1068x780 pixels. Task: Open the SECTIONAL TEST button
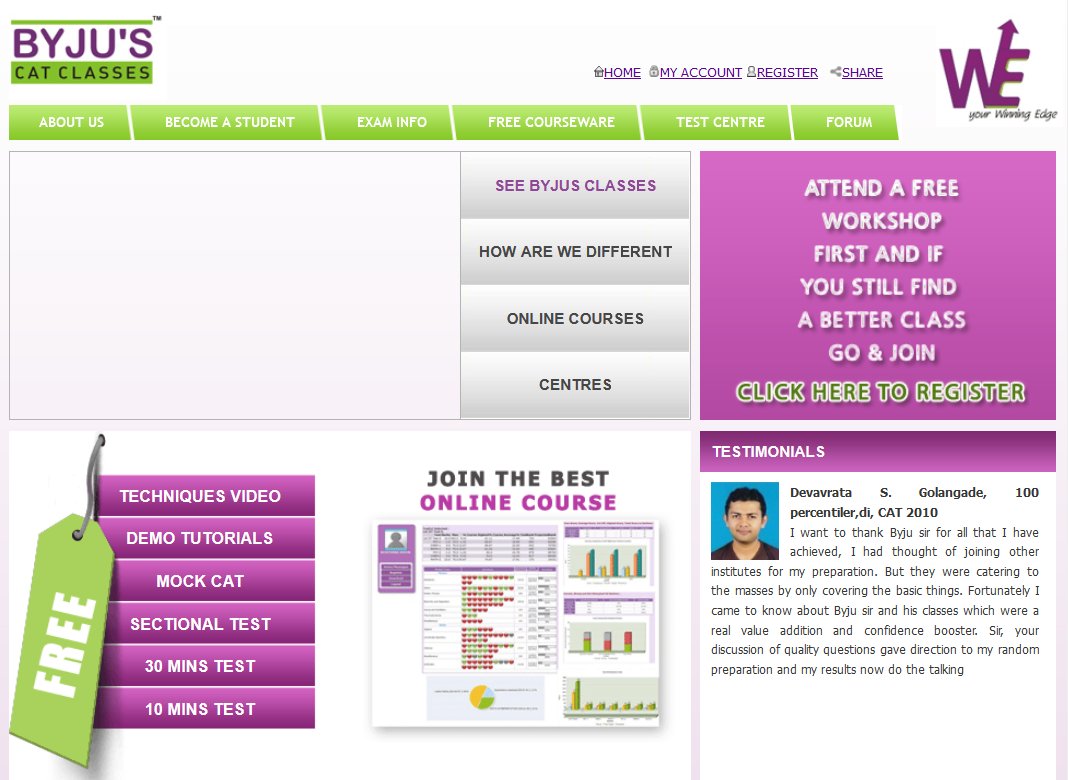click(x=208, y=624)
